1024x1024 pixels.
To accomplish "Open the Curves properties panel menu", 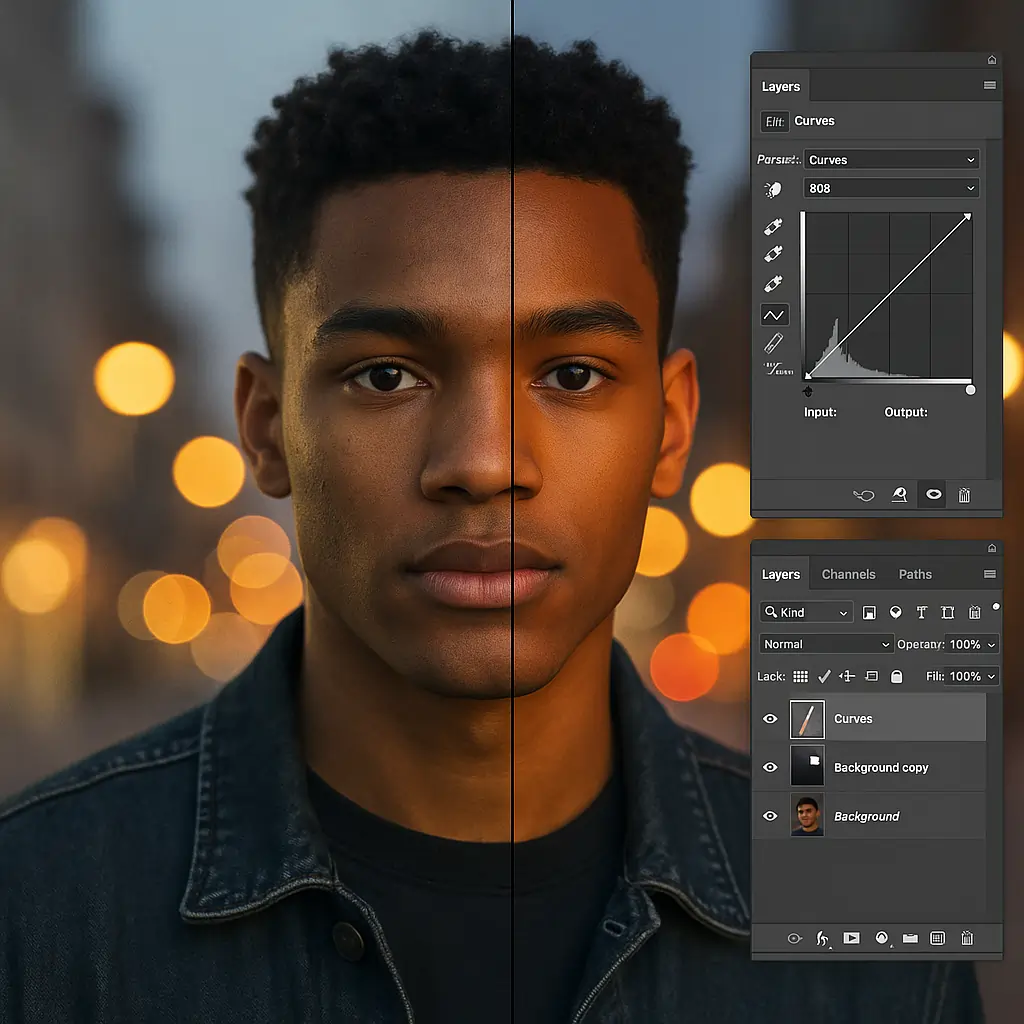I will pos(990,85).
